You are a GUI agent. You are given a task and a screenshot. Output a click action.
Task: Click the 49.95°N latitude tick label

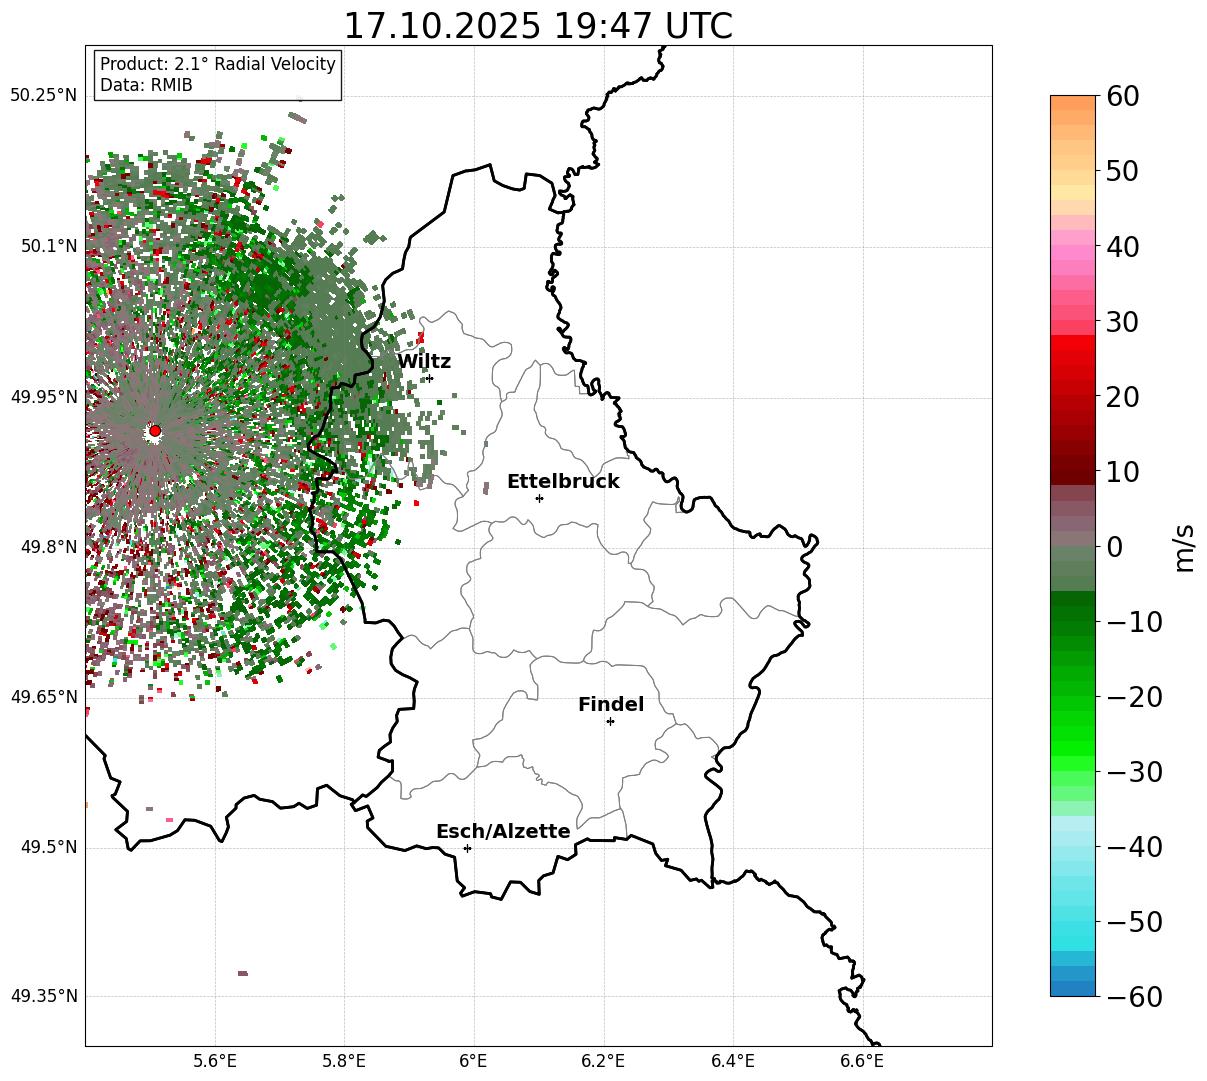[x=44, y=397]
